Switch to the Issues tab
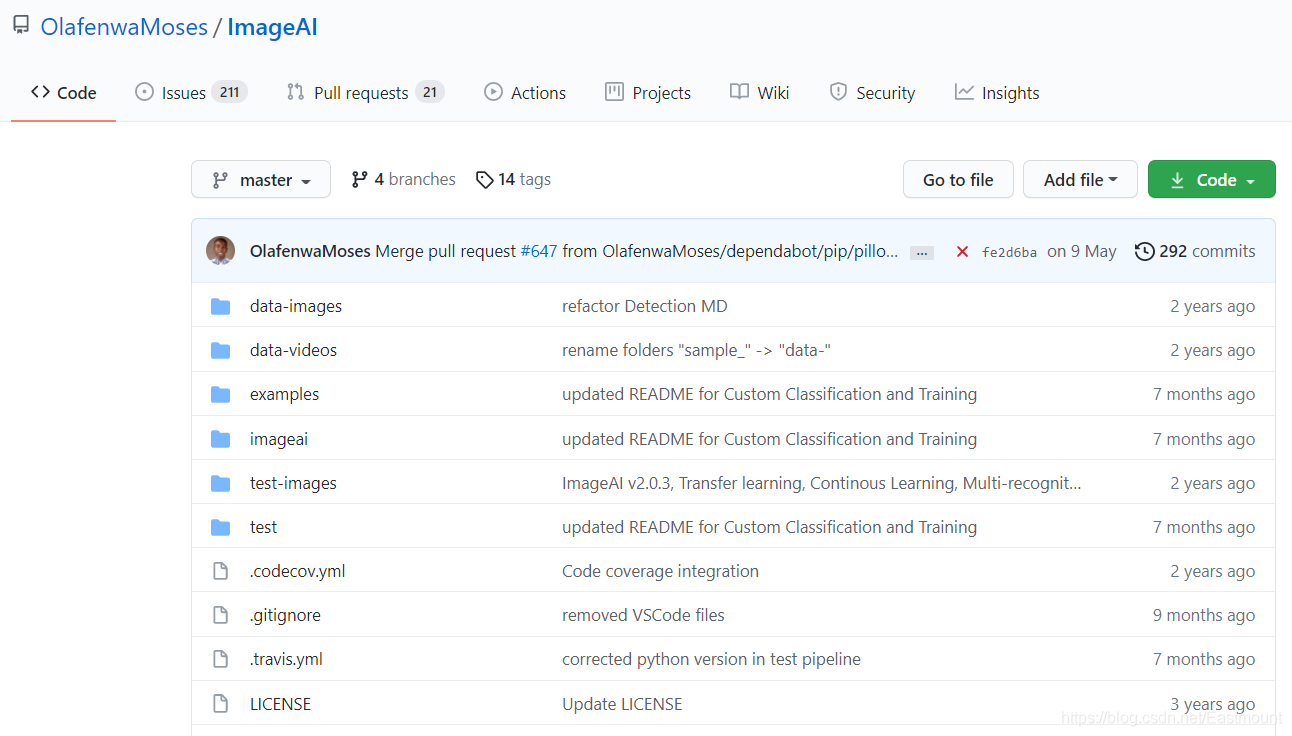The width and height of the screenshot is (1292, 736). (190, 93)
